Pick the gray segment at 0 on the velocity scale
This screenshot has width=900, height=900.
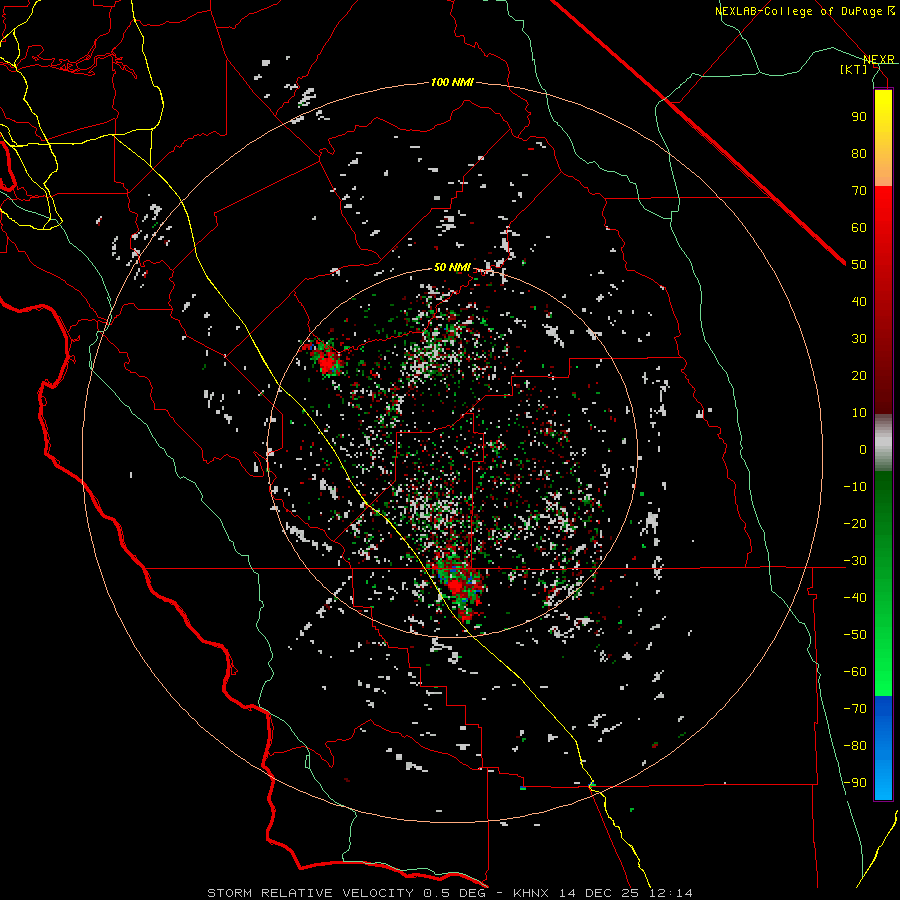883,443
